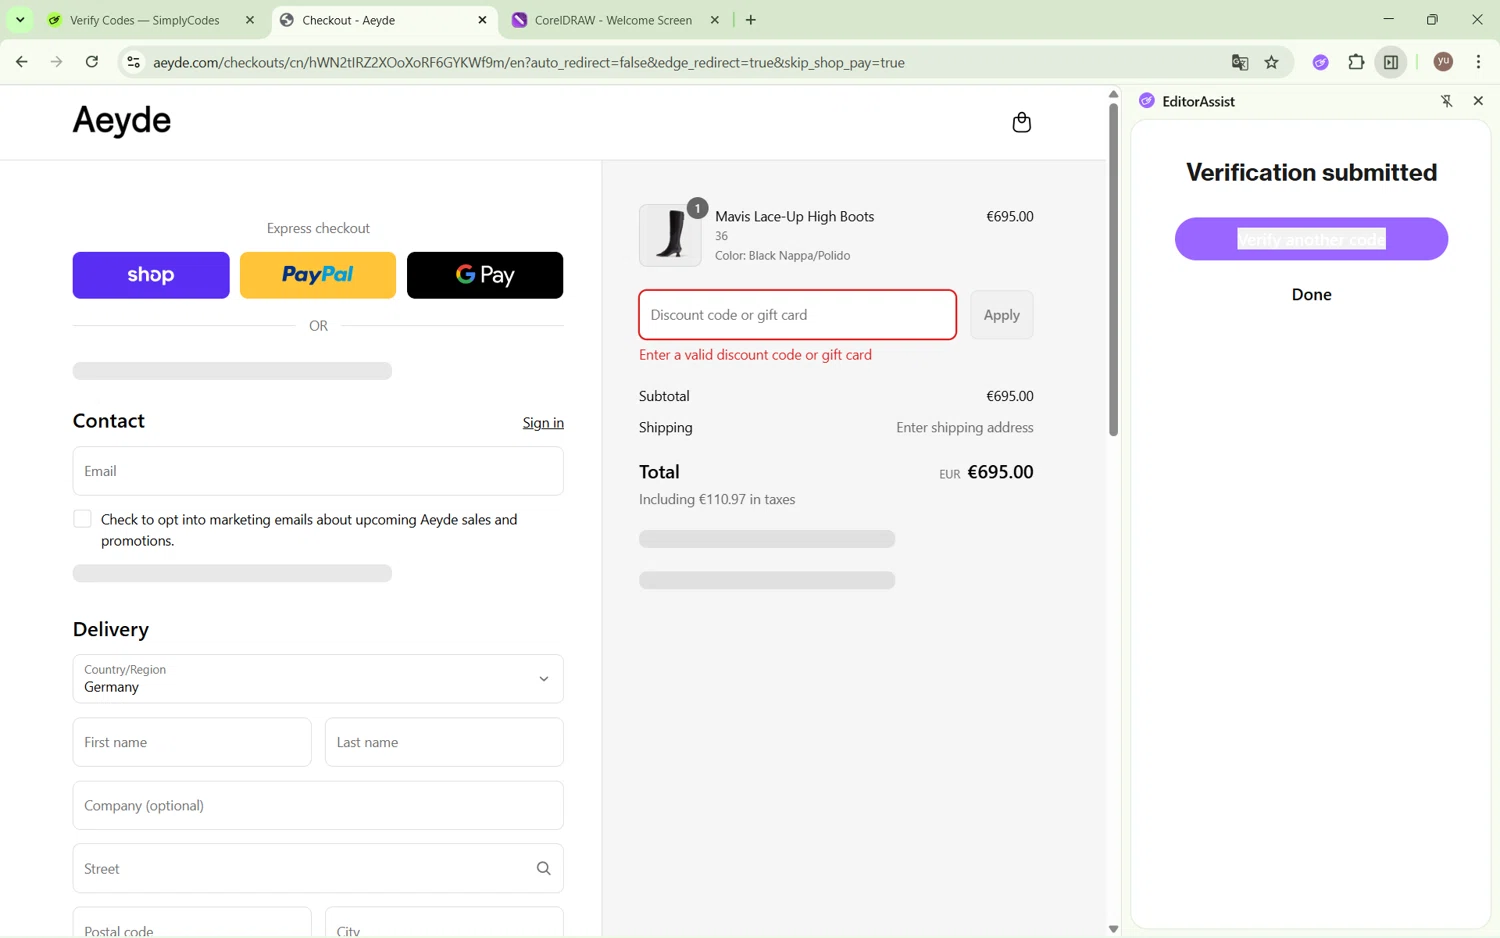
Task: Click the Apply discount button
Action: tap(1001, 315)
